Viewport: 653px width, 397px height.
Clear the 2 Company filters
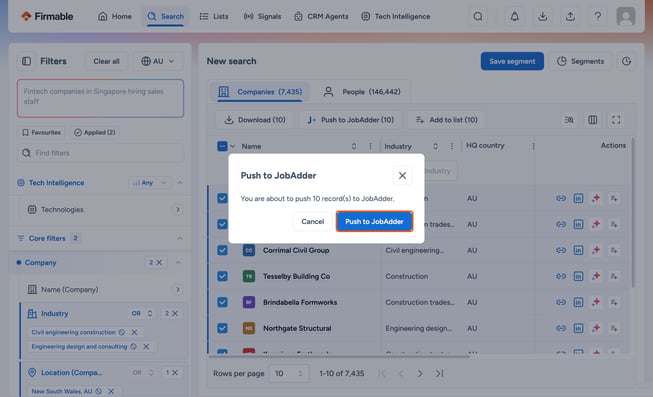(x=155, y=262)
